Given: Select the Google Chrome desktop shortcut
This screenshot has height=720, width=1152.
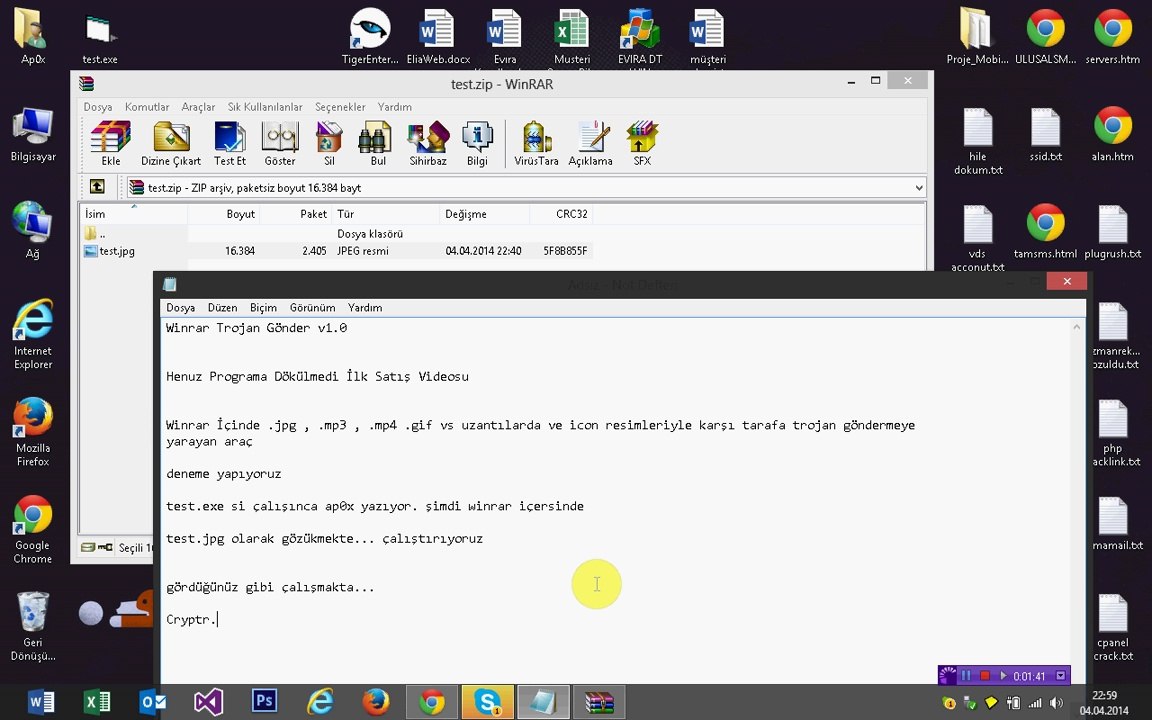Looking at the screenshot, I should coord(32,530).
